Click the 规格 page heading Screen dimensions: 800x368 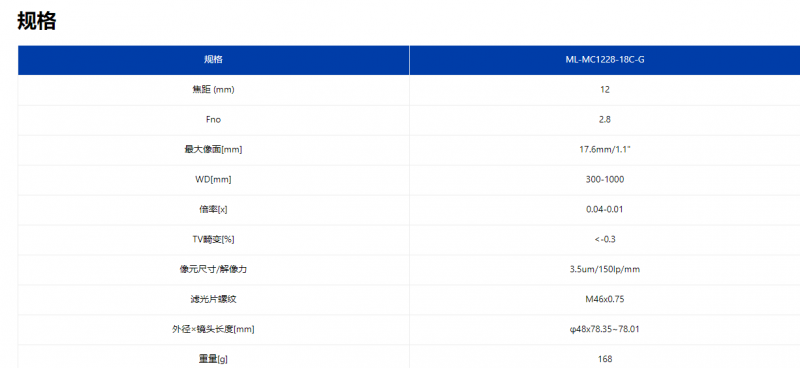(37, 21)
